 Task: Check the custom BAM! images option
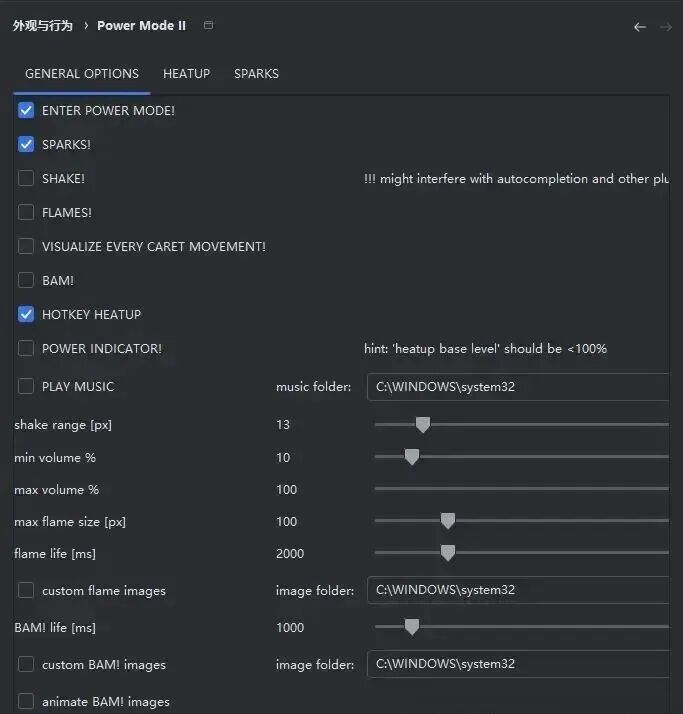coord(26,664)
